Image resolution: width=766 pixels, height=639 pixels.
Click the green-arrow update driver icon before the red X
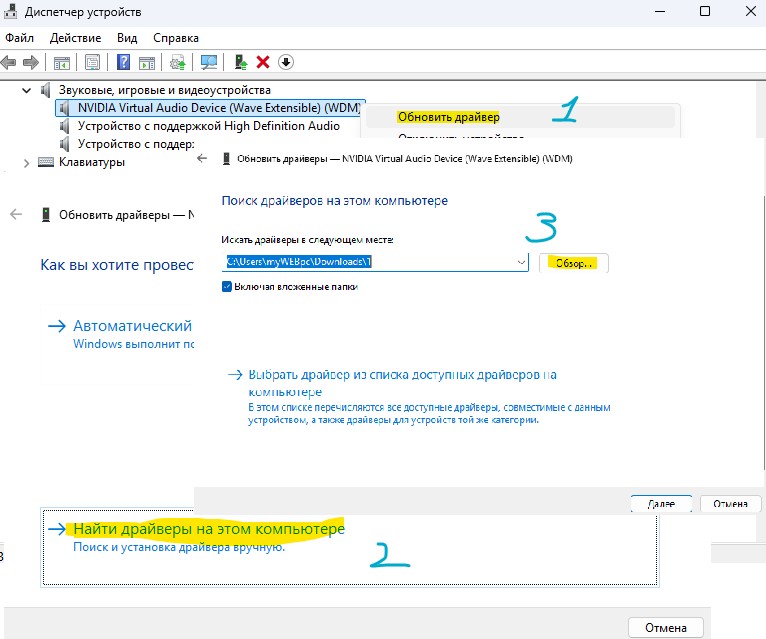point(241,62)
